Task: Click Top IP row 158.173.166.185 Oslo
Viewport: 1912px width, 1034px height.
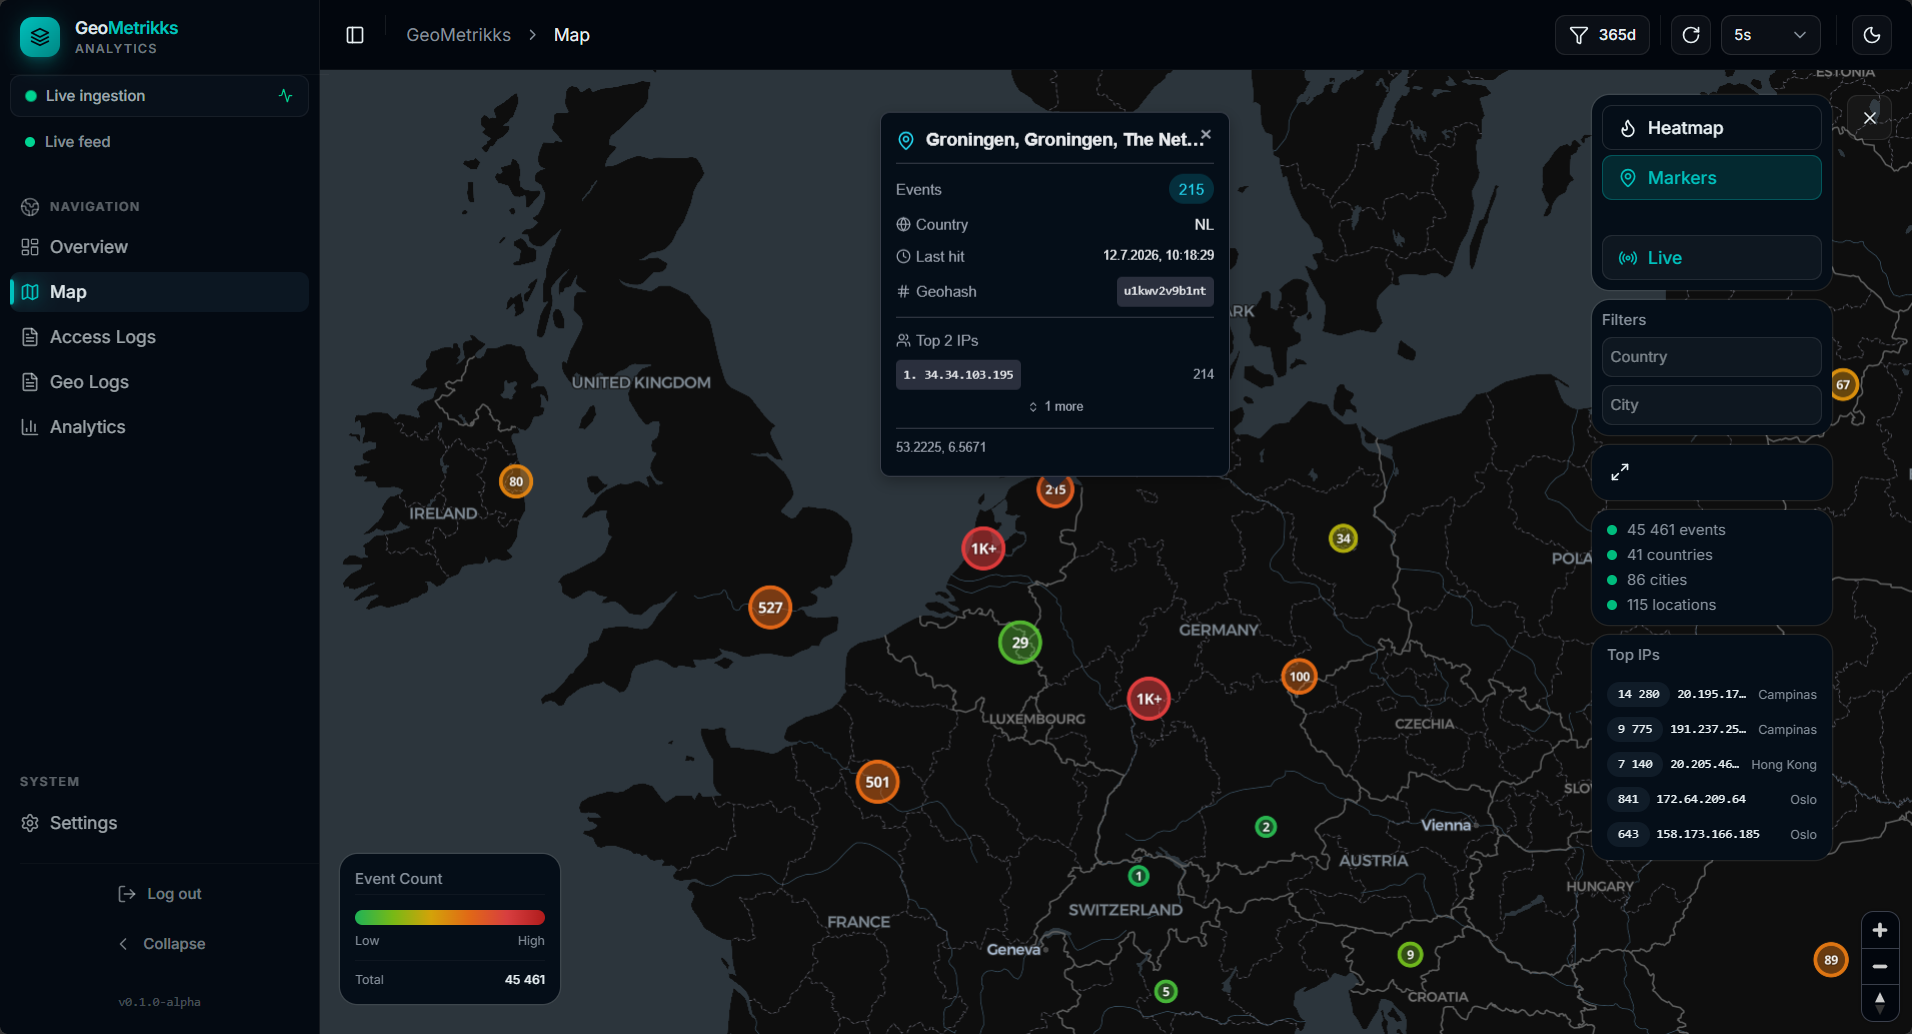Action: [x=1711, y=834]
